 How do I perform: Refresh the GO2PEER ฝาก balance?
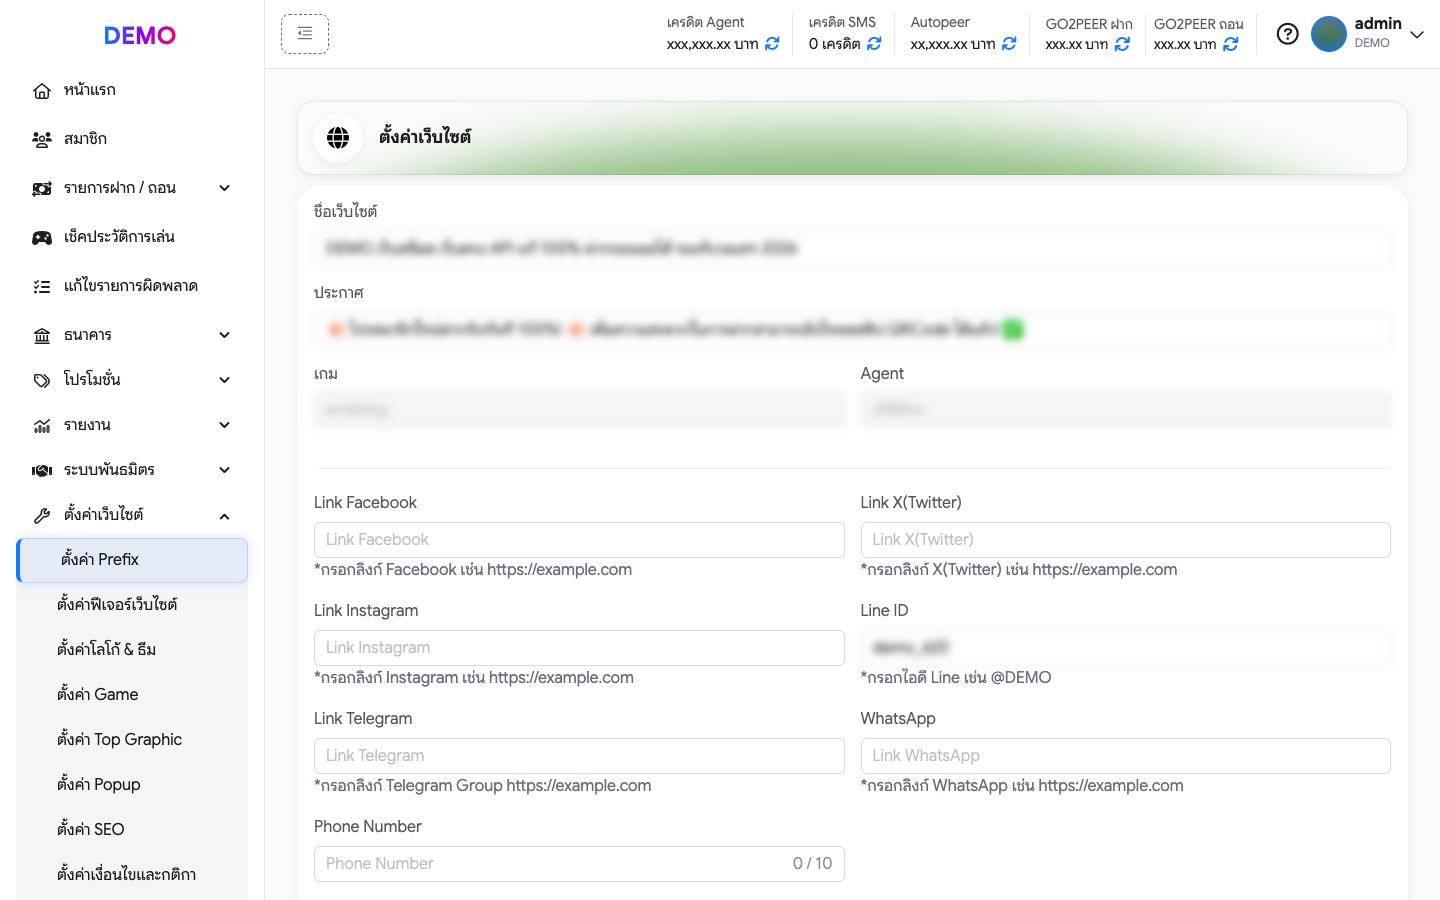pos(1122,44)
